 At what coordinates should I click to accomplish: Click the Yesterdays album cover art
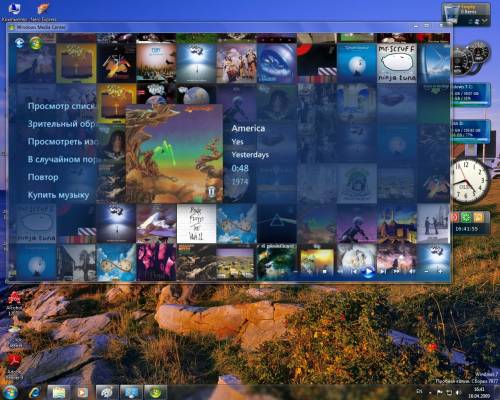[x=174, y=153]
